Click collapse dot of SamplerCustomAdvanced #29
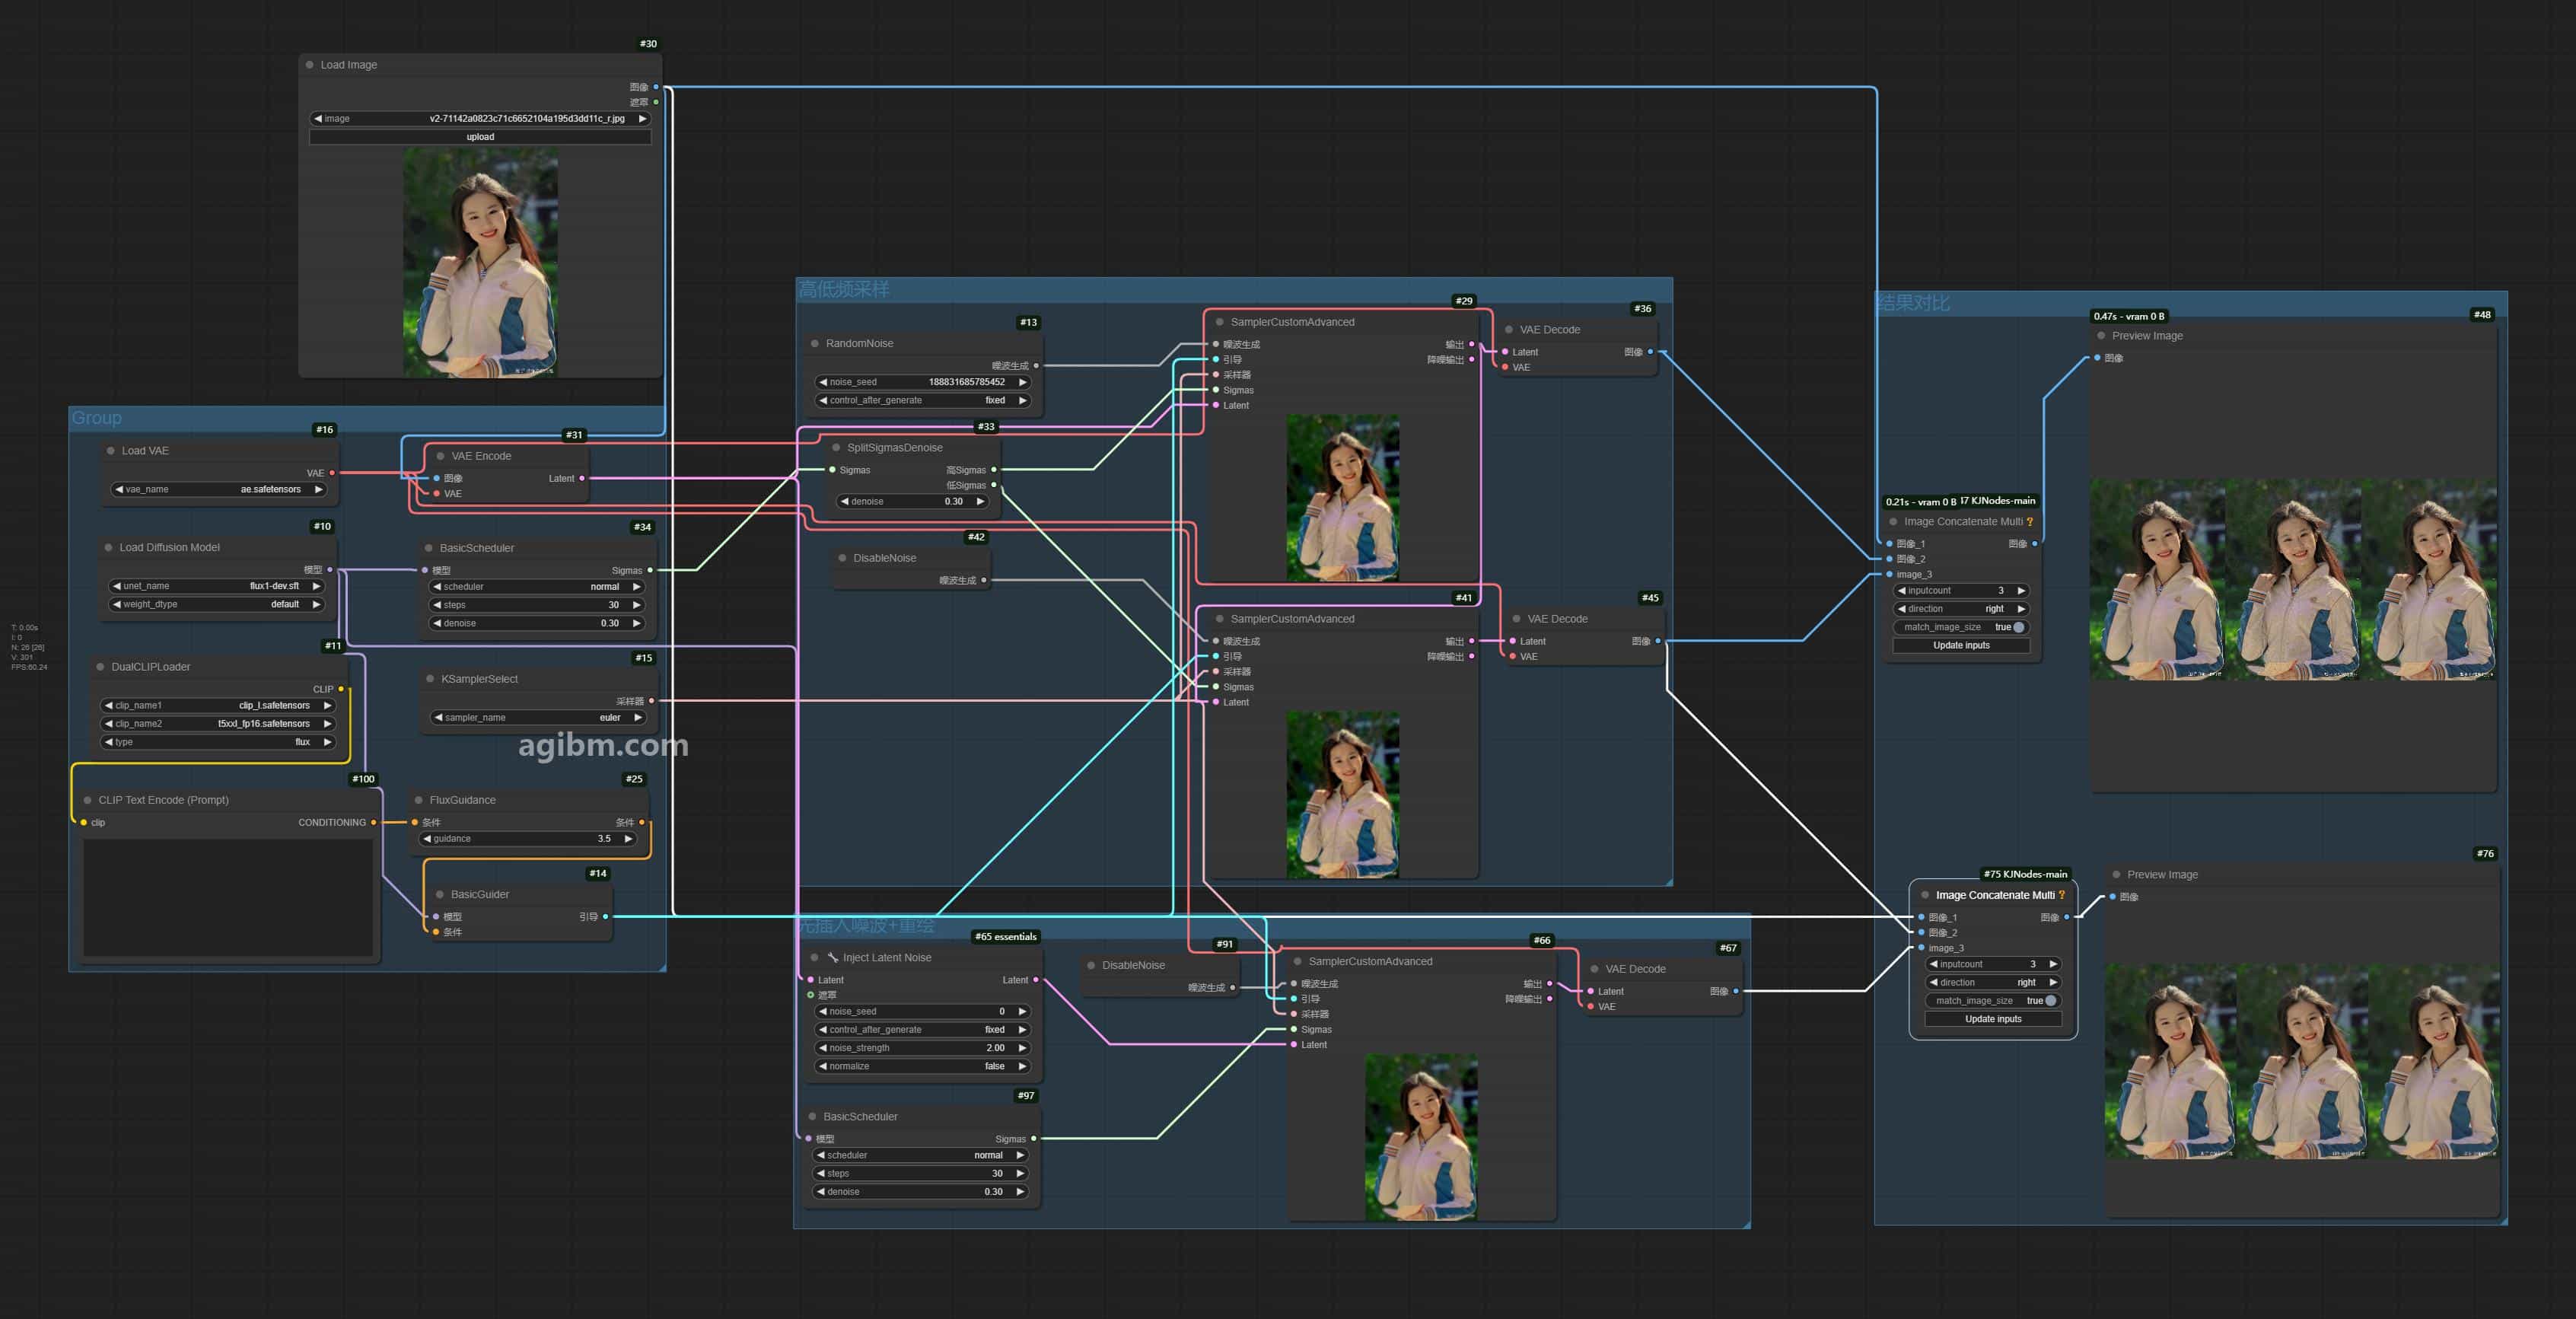 tap(1220, 322)
